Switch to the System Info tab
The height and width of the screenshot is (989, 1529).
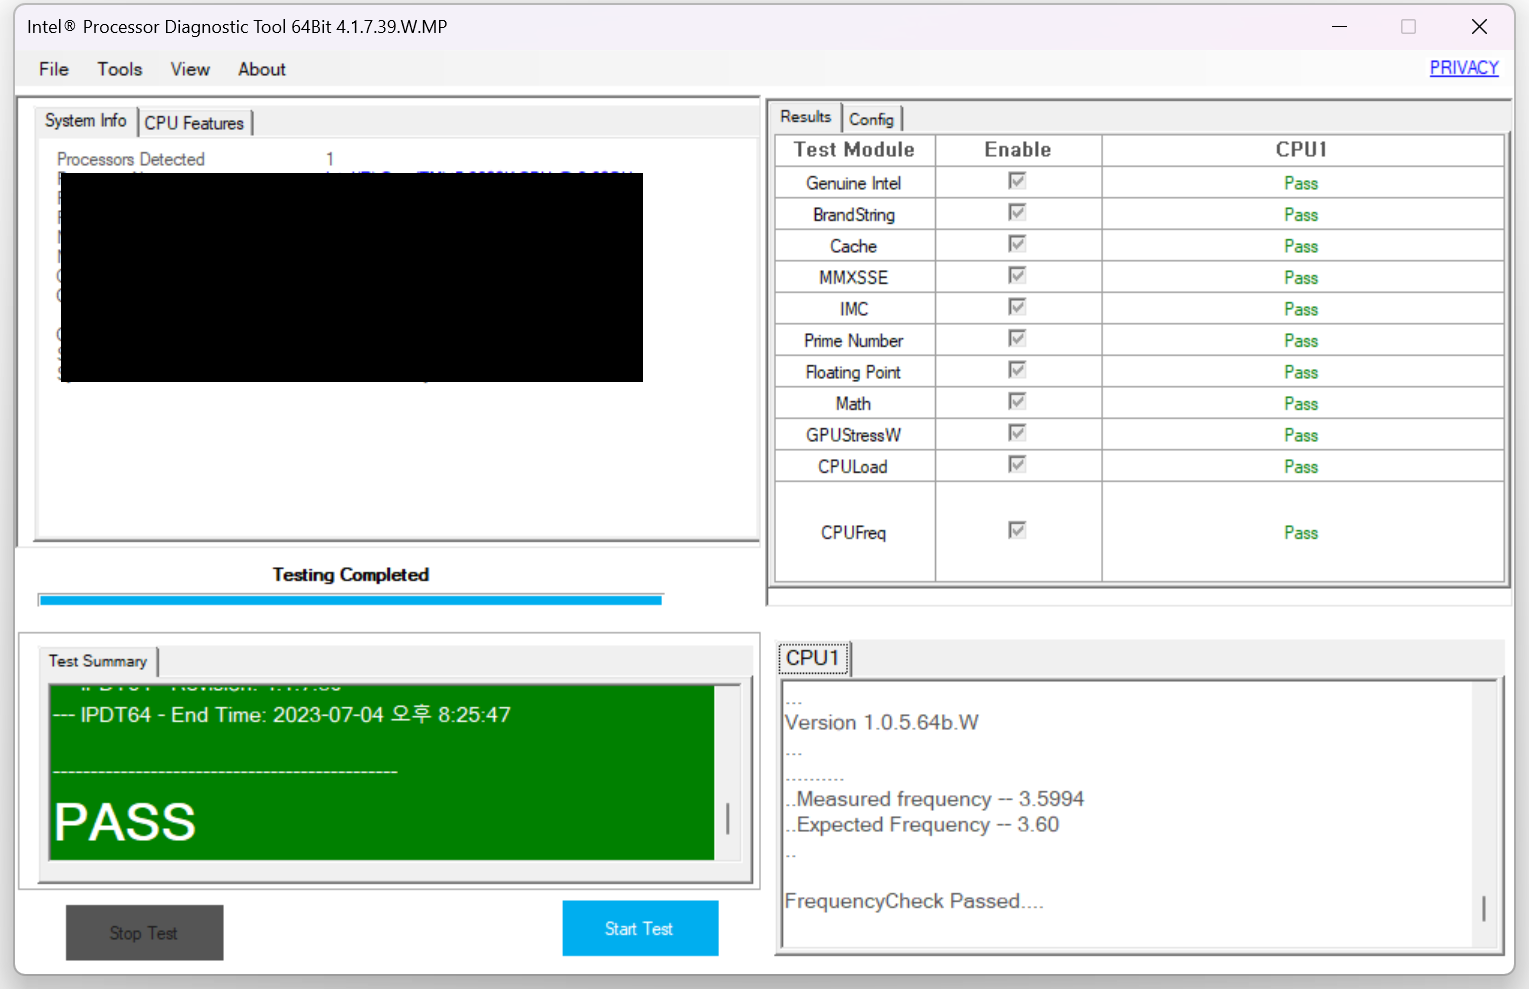tap(86, 121)
